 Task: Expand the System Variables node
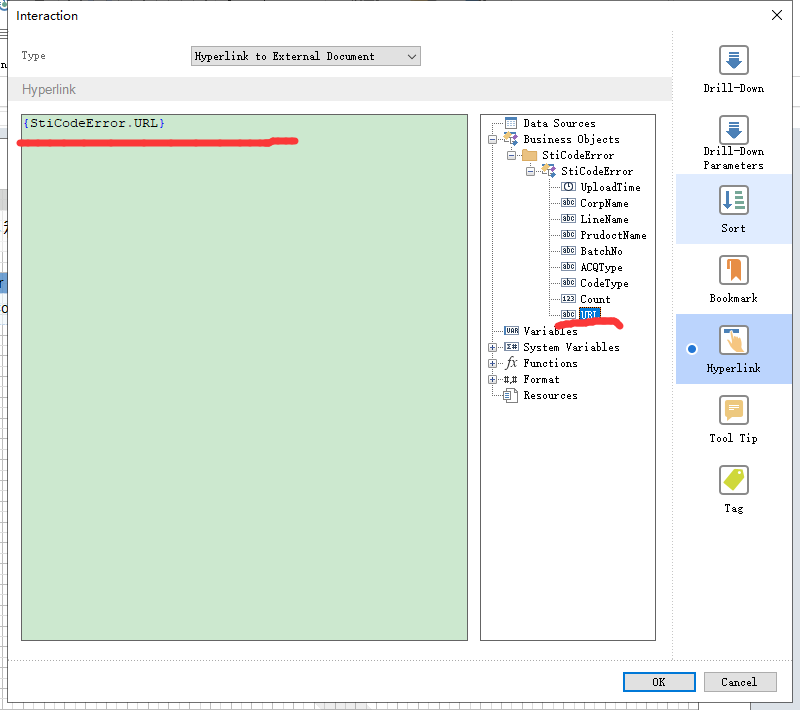[492, 347]
